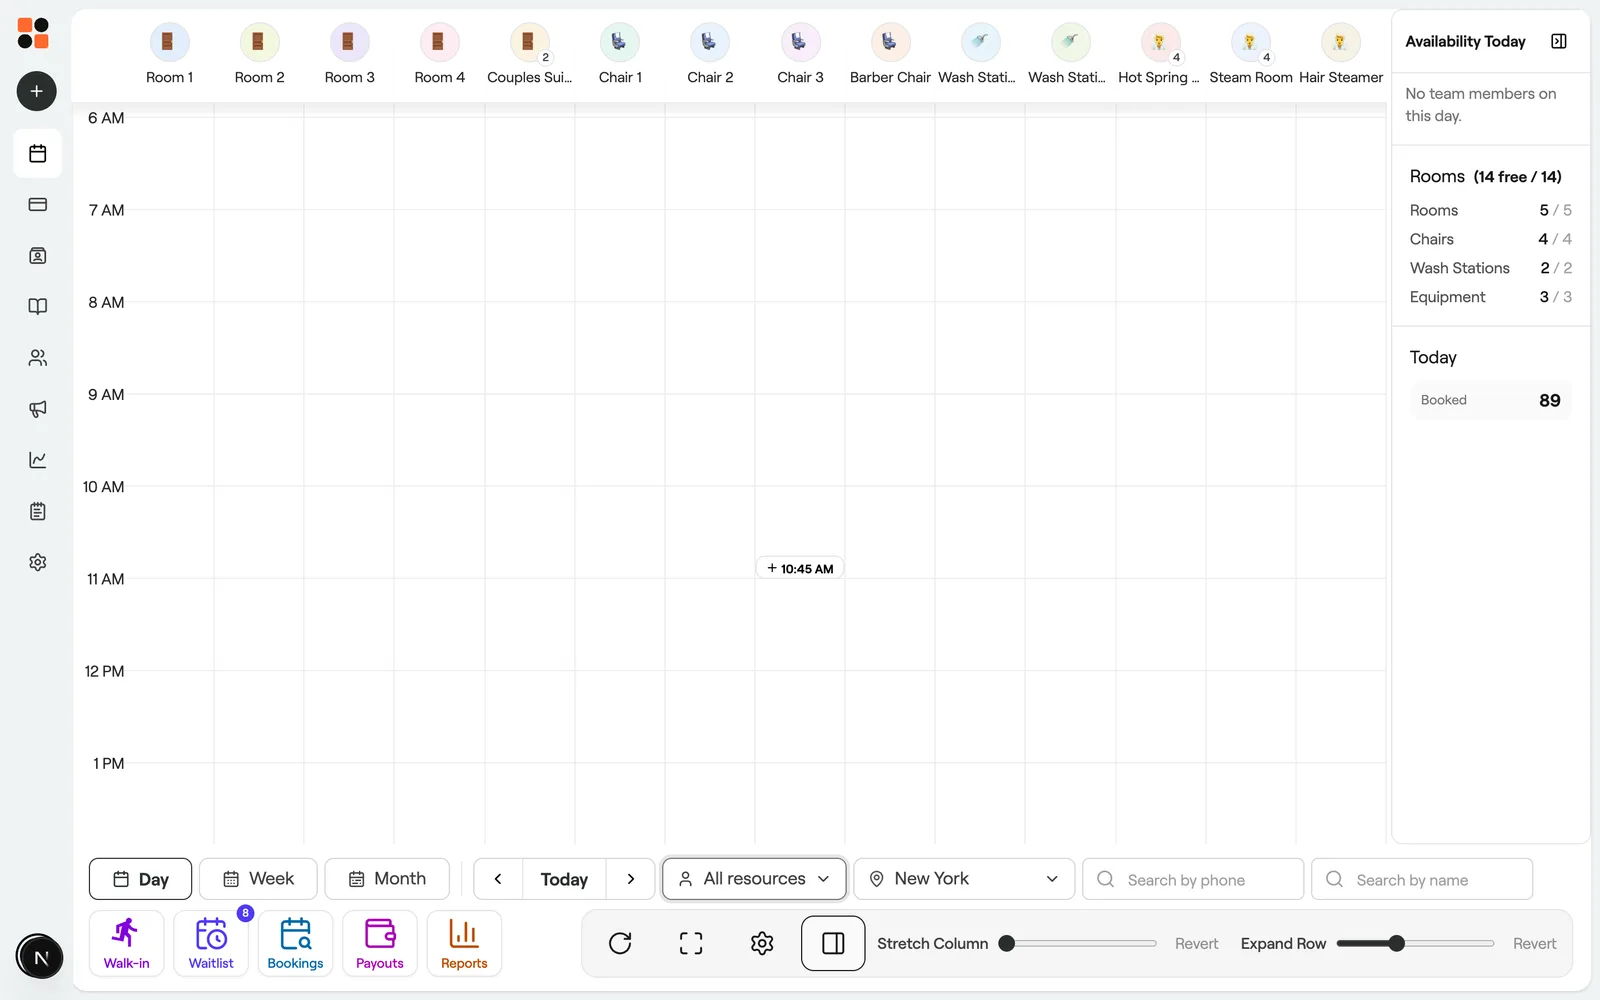Open the settings gear in left sidebar
The image size is (1600, 1000).
click(38, 562)
